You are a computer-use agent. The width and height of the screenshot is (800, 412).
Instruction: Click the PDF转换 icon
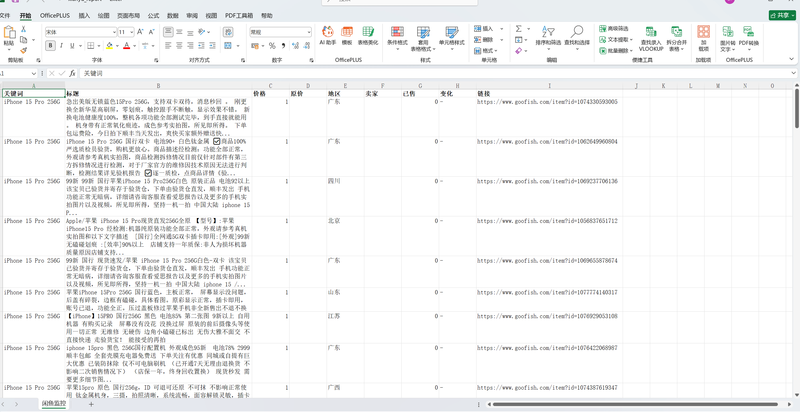tap(748, 32)
